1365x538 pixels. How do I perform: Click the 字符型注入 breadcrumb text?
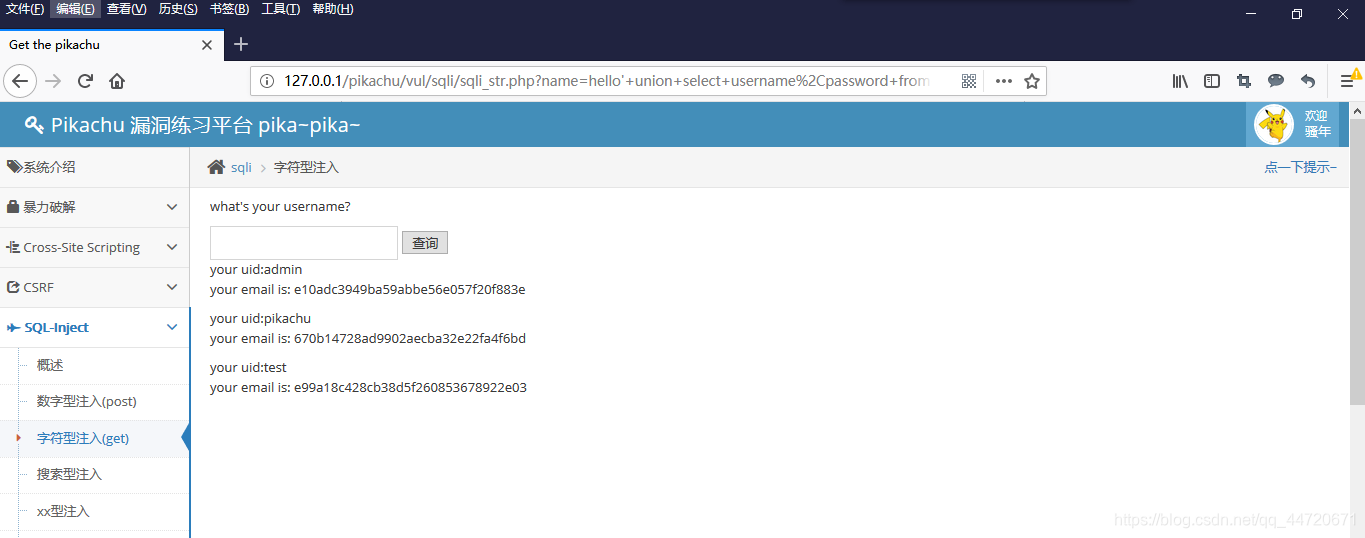point(306,167)
